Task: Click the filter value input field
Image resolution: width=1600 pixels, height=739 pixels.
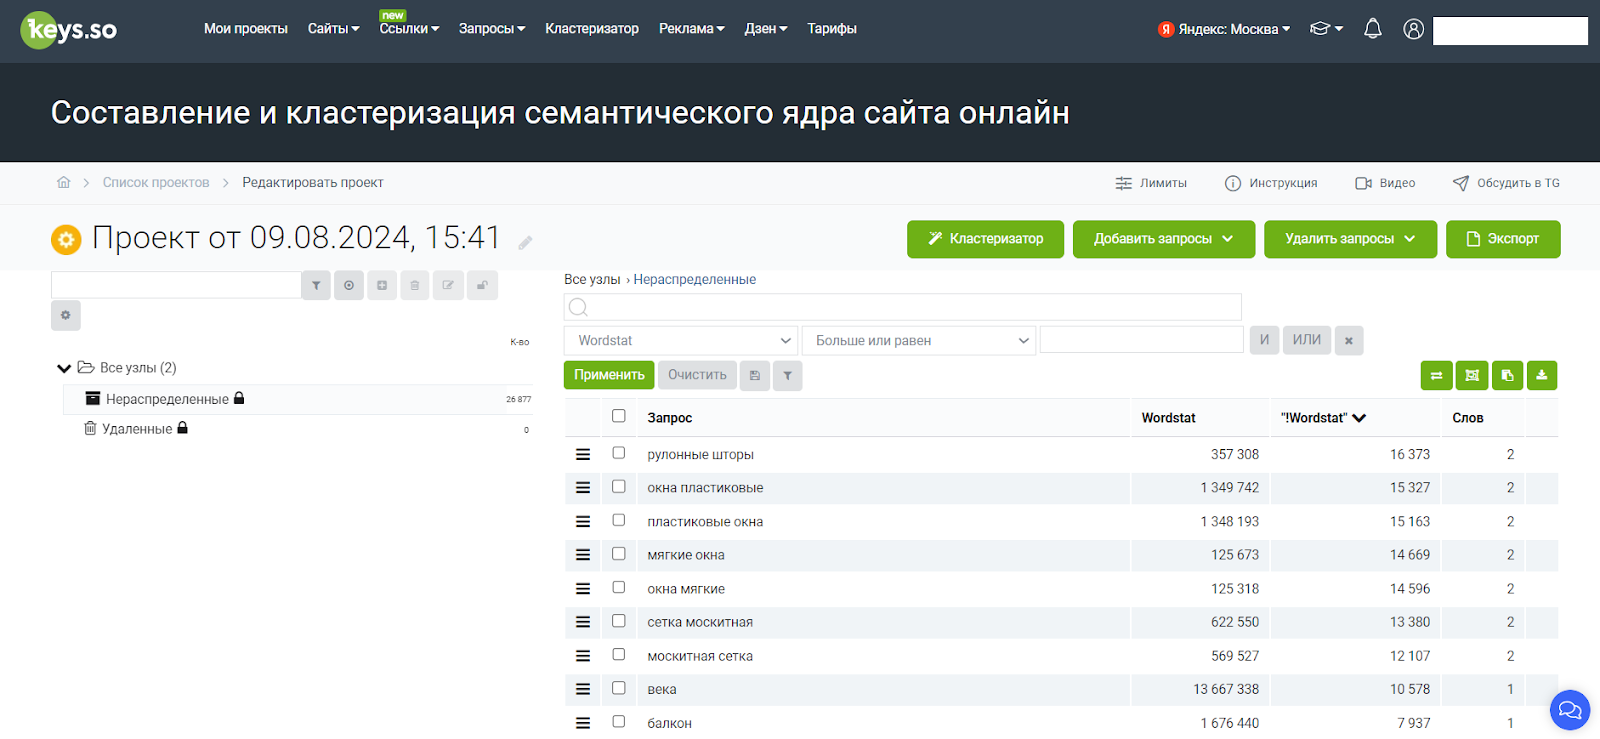Action: [x=1142, y=340]
